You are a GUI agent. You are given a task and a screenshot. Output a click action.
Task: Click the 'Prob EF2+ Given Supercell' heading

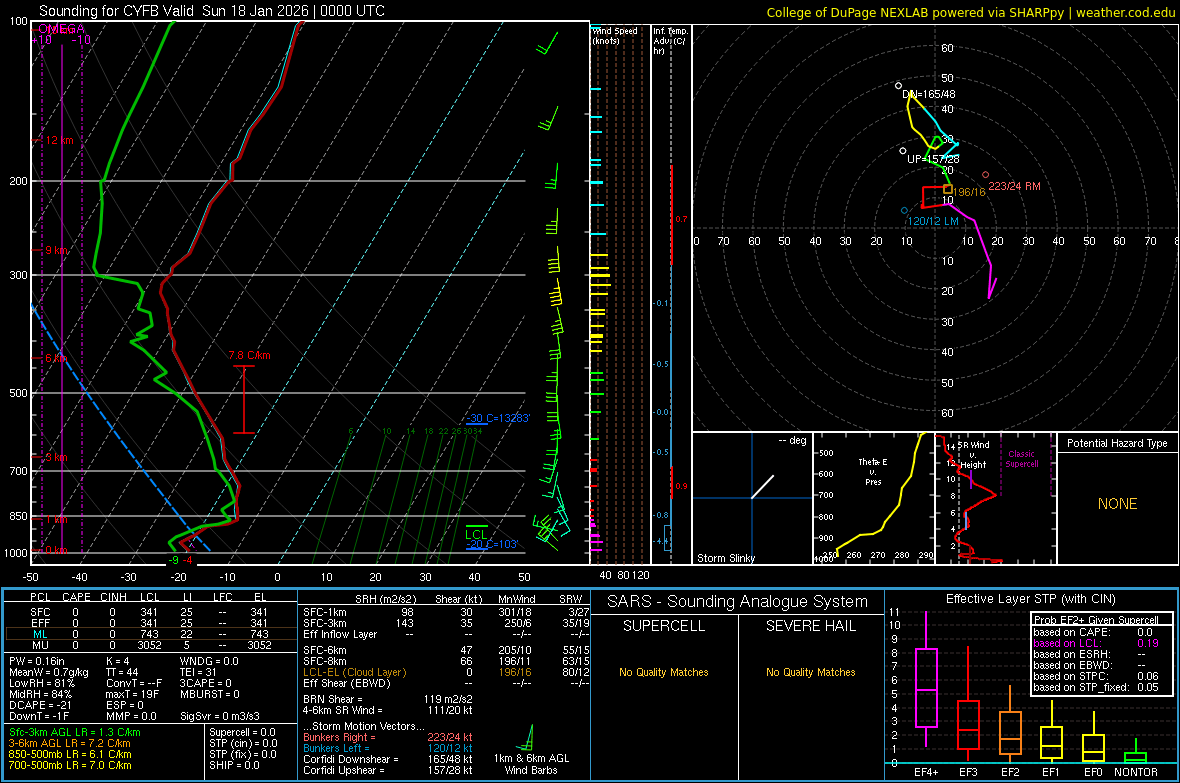coord(1096,620)
